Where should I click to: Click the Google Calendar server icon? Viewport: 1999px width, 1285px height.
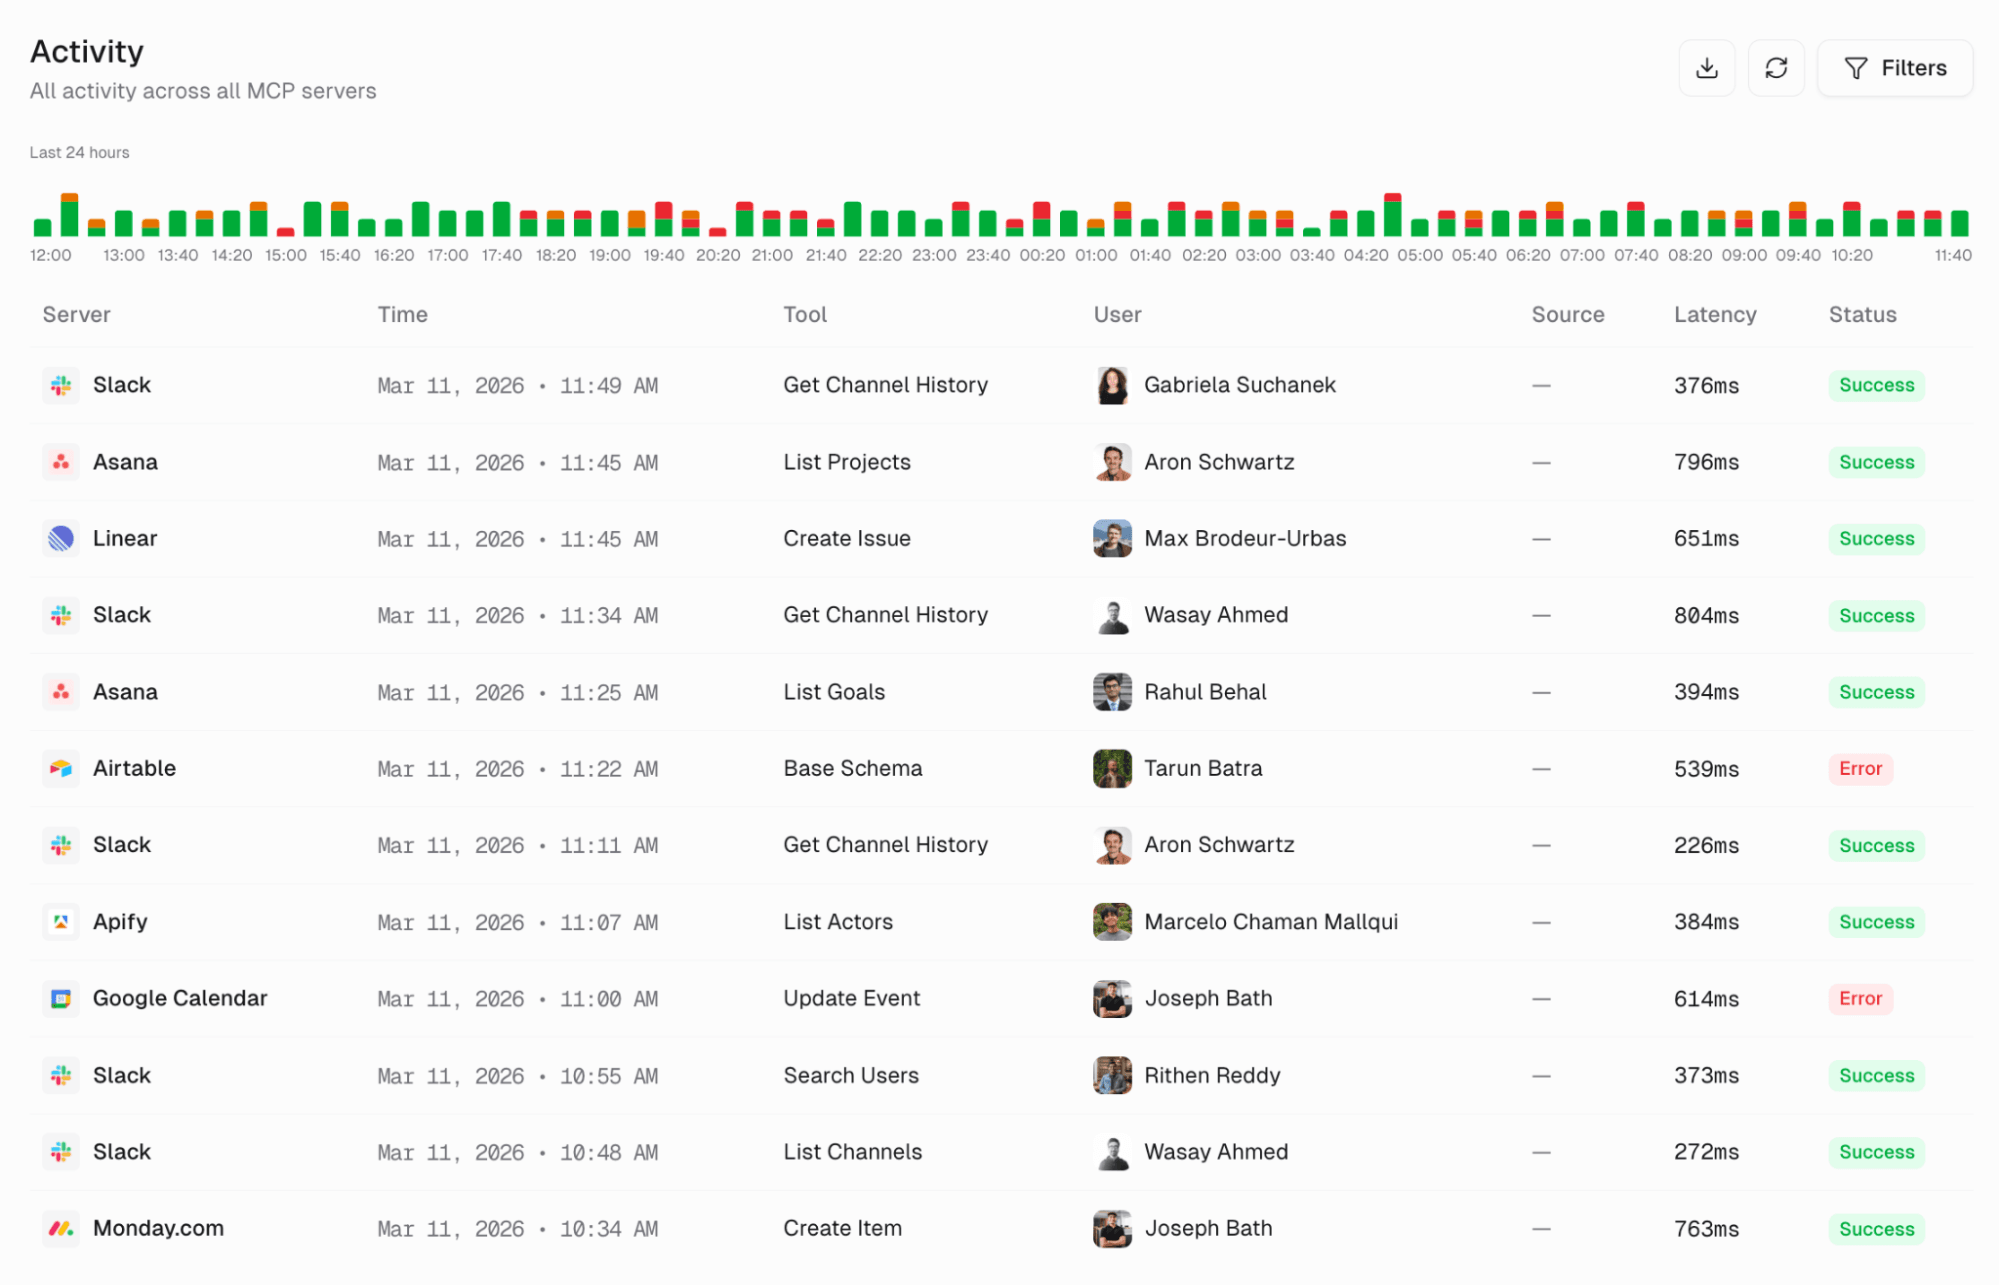61,998
